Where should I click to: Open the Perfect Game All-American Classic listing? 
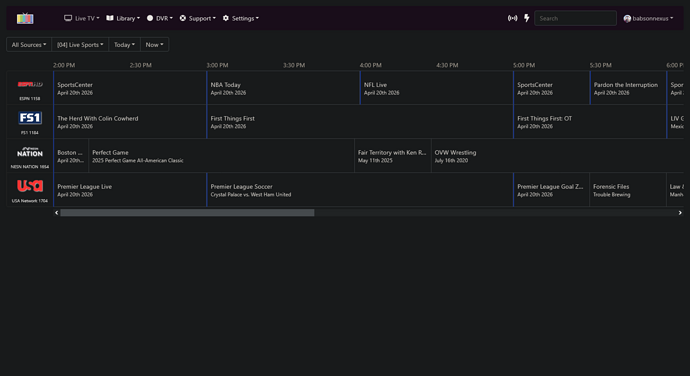point(221,156)
